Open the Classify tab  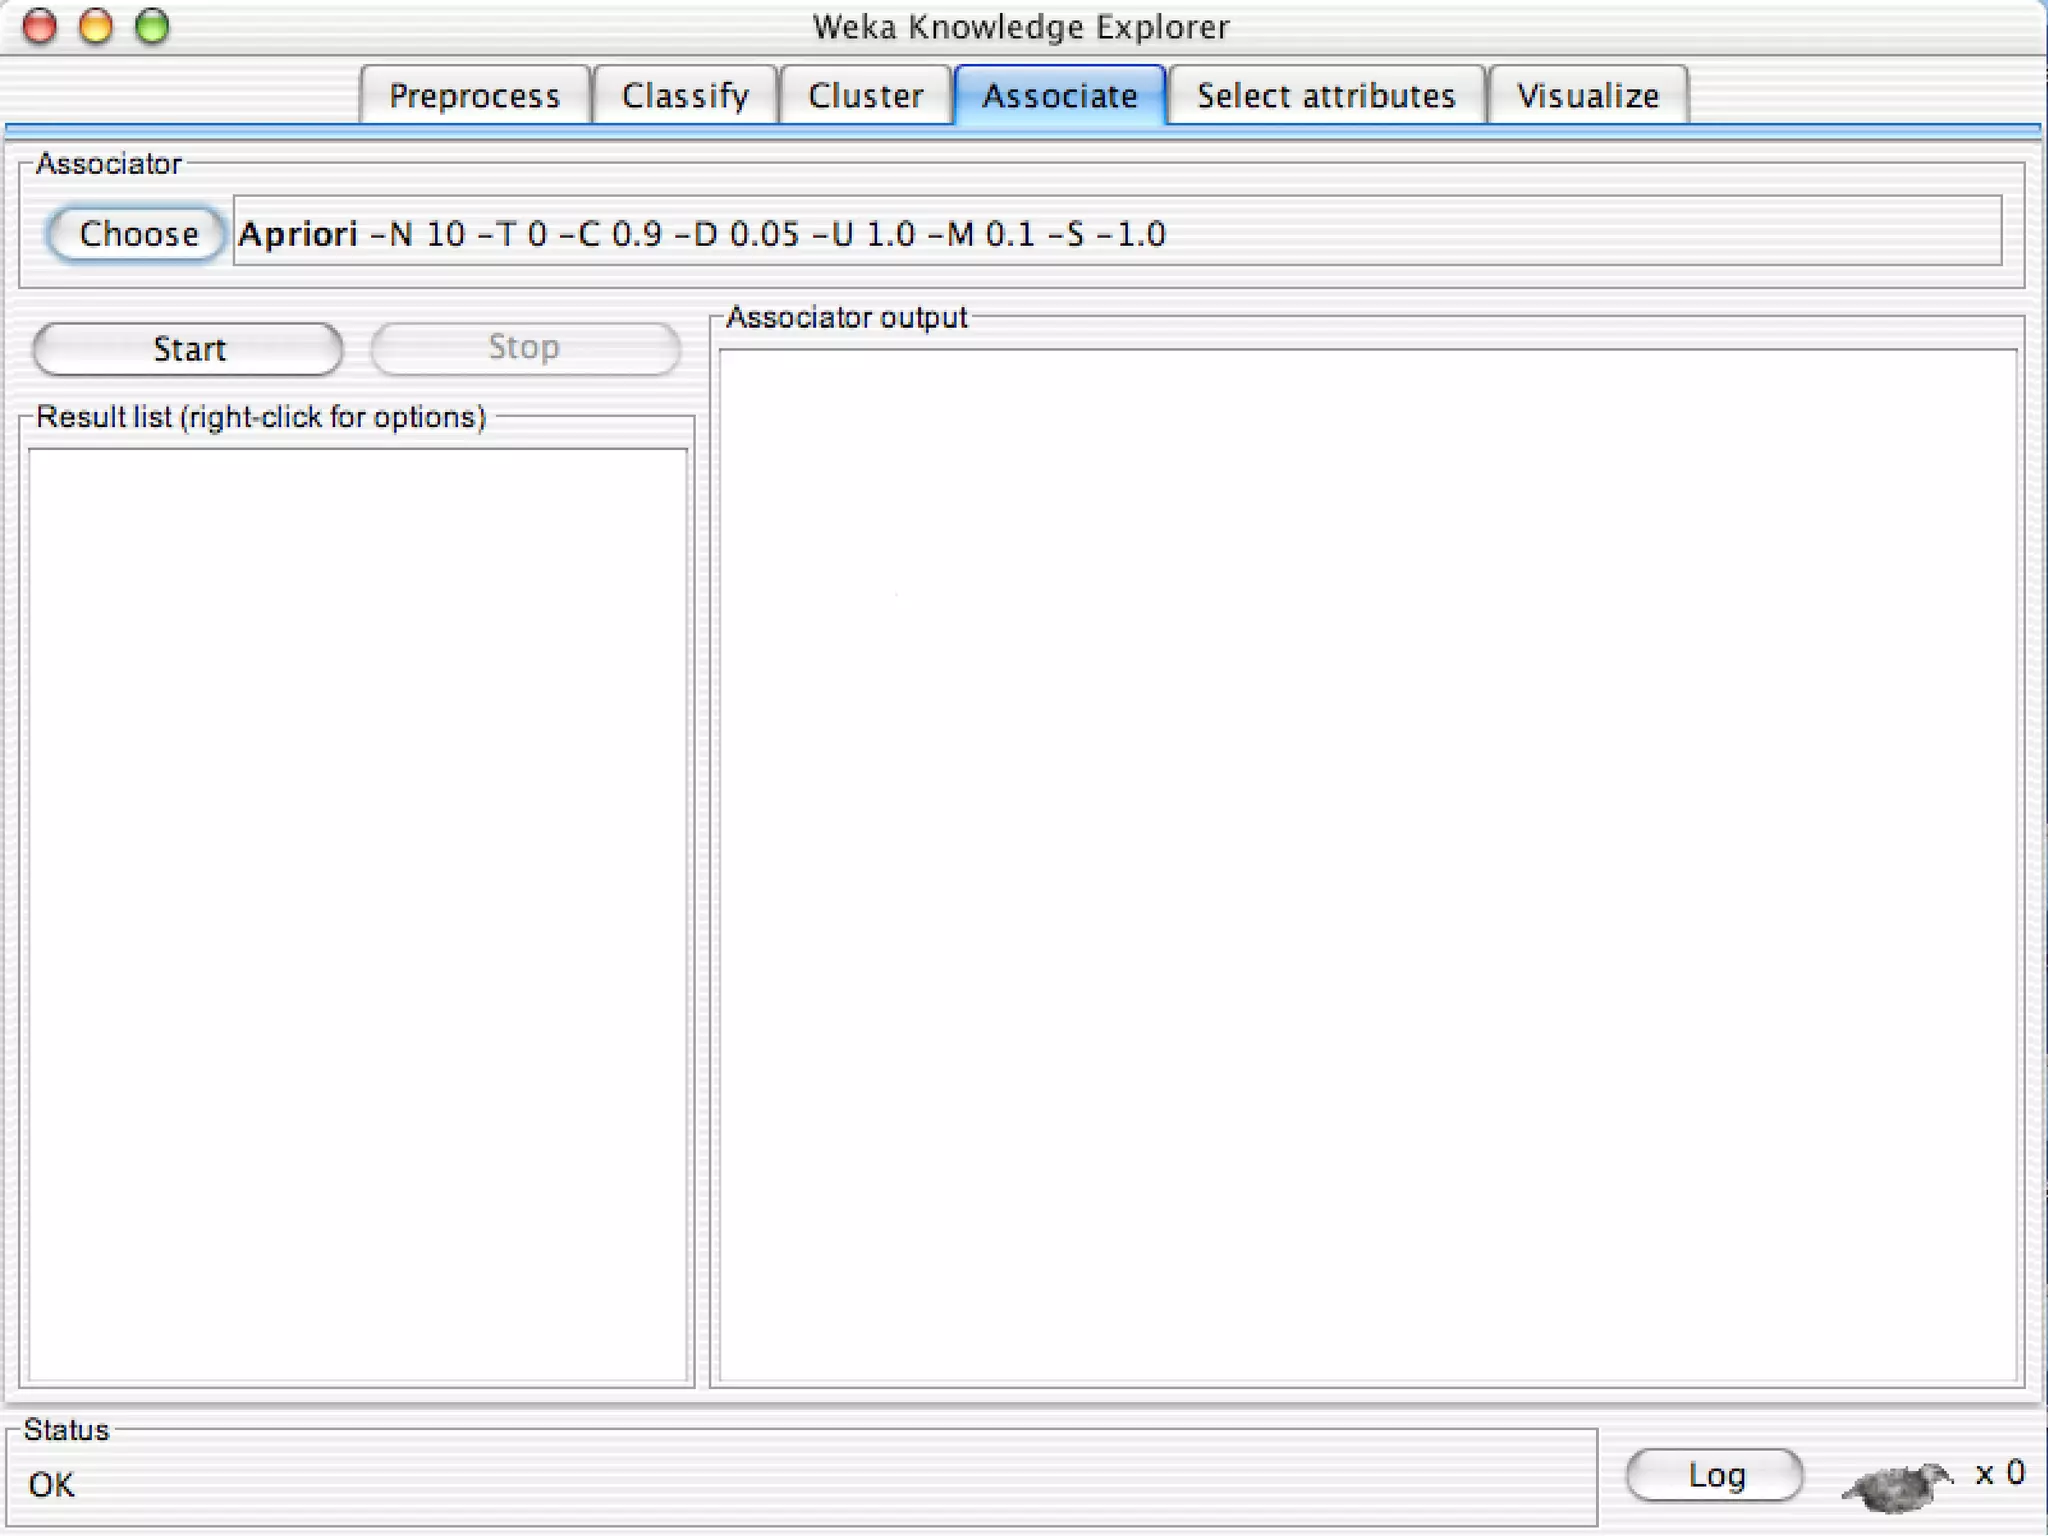[685, 96]
